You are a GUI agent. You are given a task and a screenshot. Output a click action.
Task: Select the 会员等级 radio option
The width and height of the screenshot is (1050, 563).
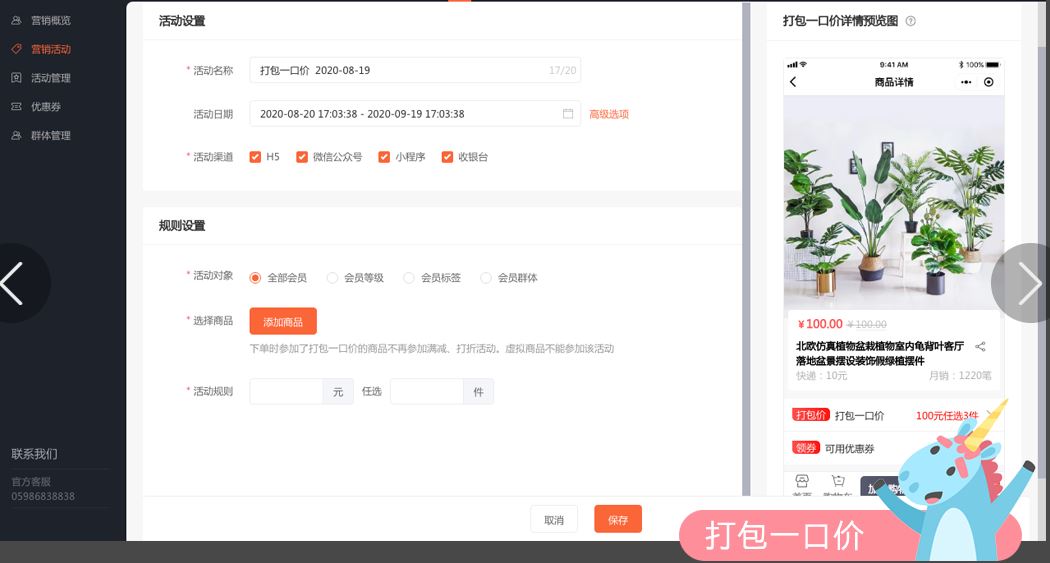(x=332, y=278)
